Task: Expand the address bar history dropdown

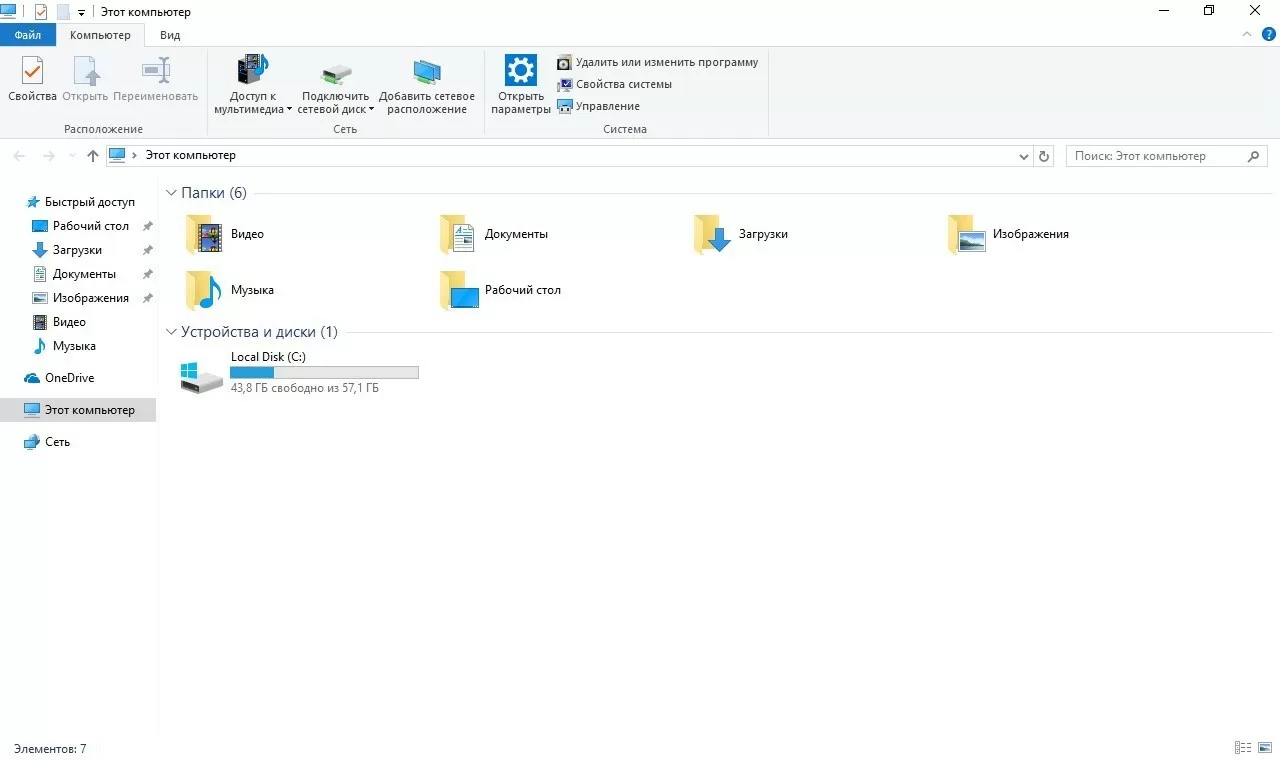Action: coord(1024,157)
